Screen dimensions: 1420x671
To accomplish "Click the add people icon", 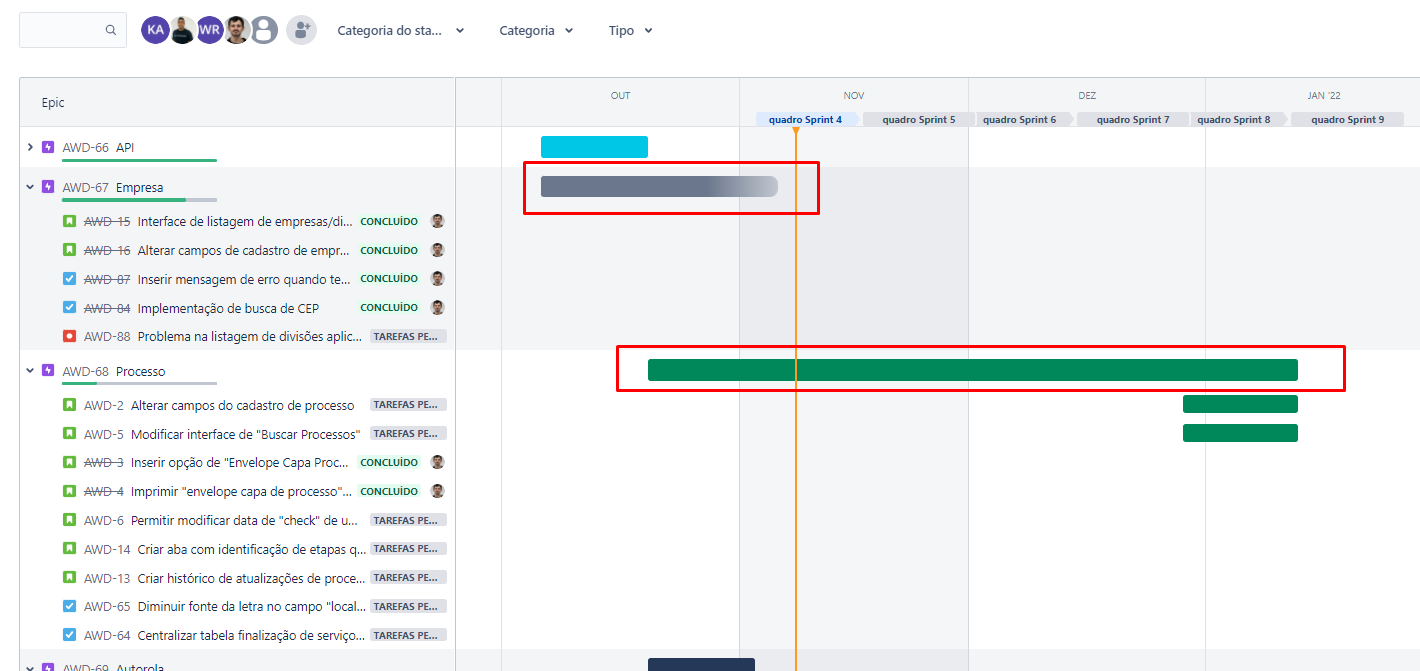I will (x=301, y=30).
